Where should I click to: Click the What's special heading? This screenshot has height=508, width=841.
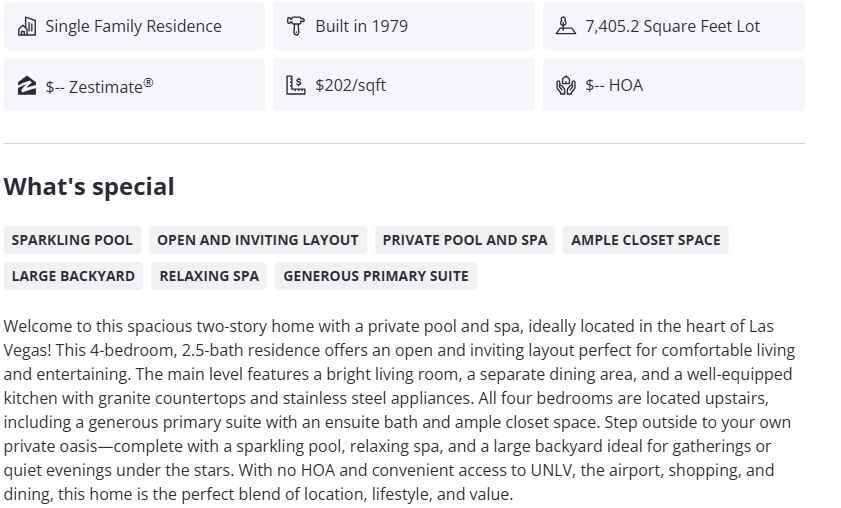(x=89, y=187)
